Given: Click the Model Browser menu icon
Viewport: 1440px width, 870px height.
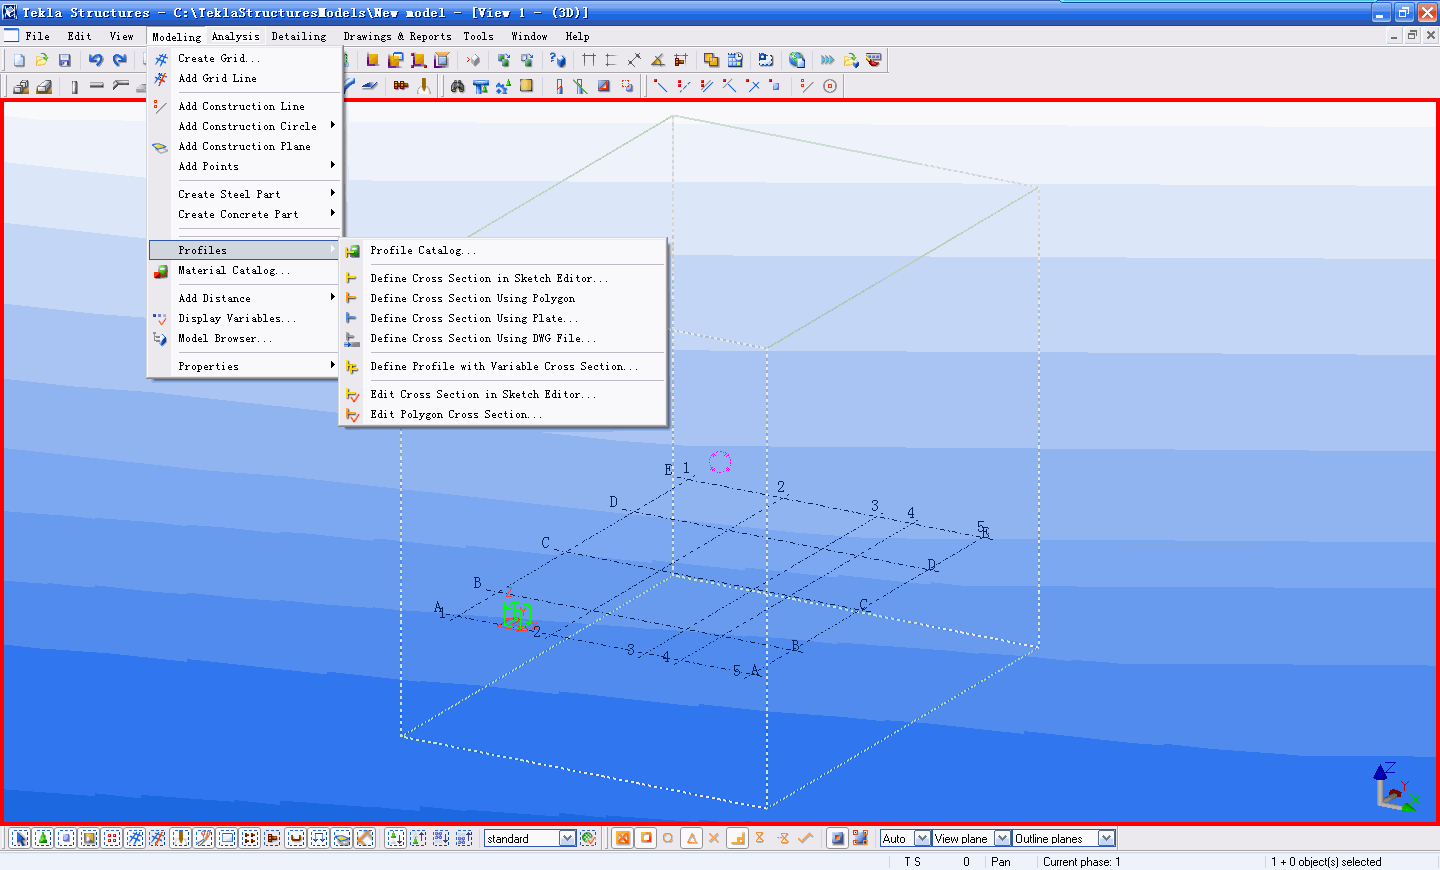Looking at the screenshot, I should click(x=160, y=339).
